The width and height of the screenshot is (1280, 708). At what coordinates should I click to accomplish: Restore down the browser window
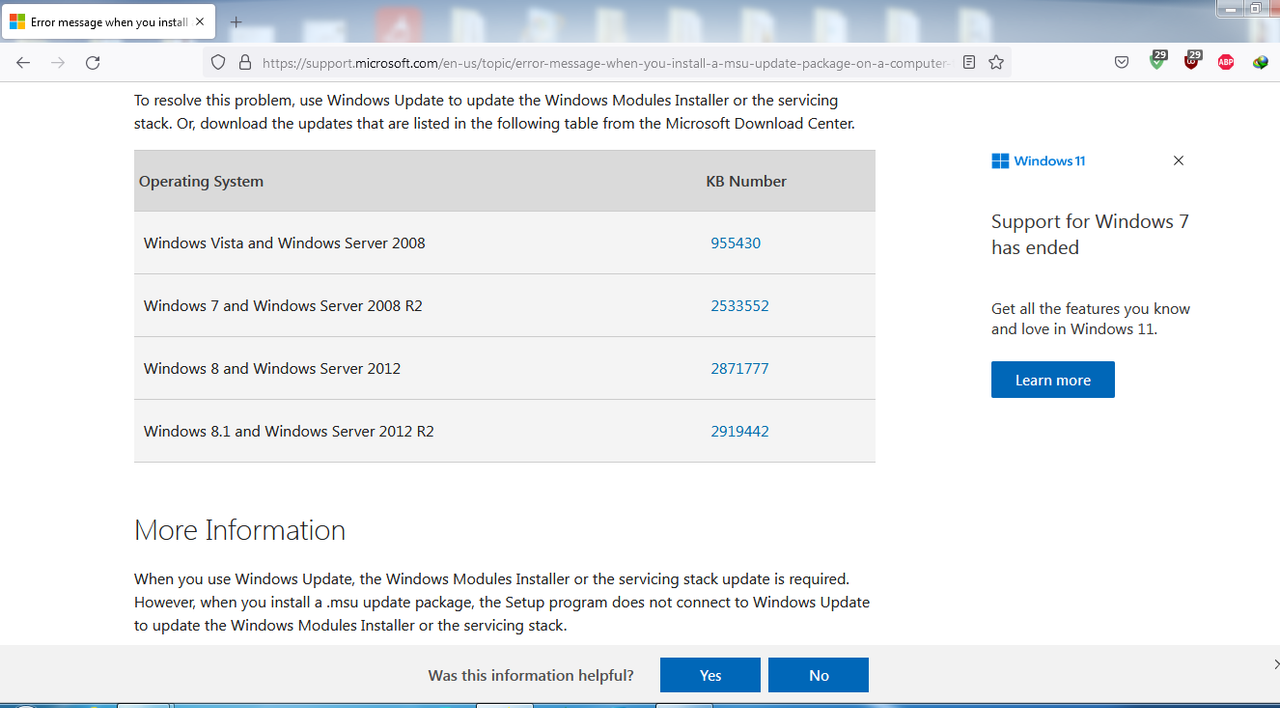[1254, 7]
